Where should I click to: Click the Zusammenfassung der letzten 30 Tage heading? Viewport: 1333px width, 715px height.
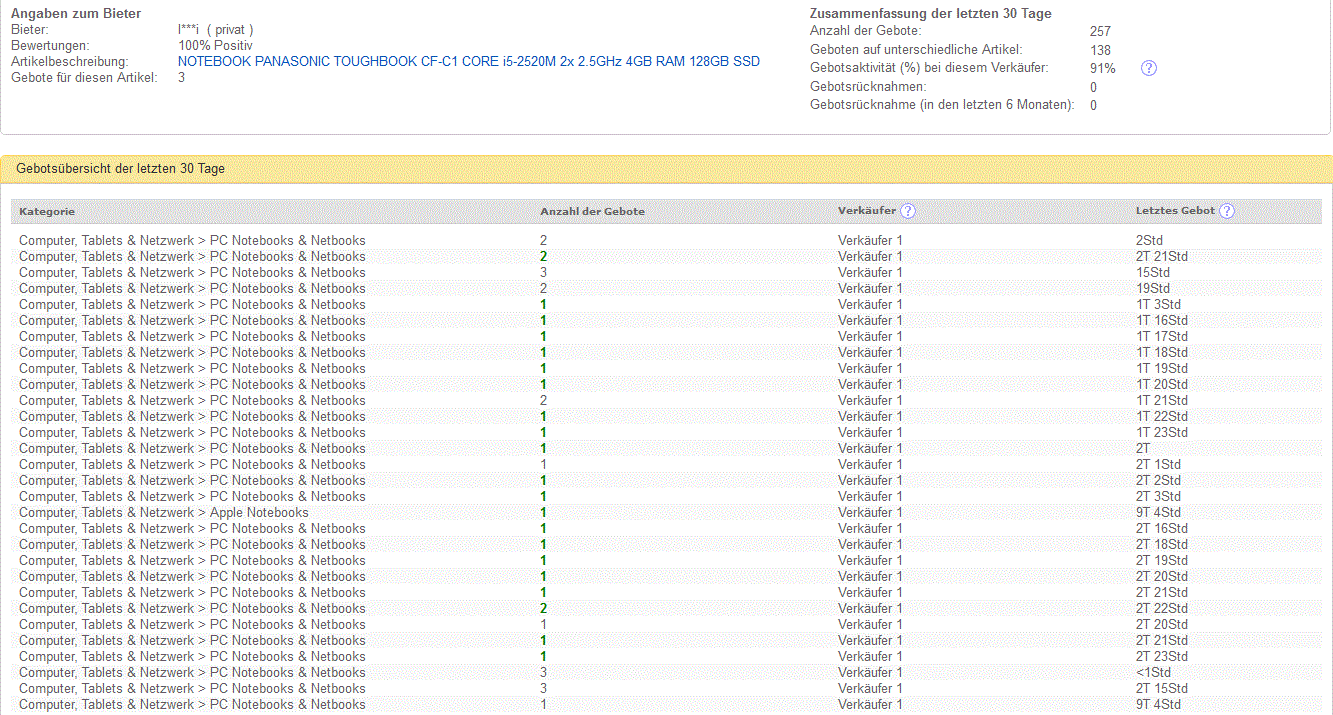point(930,14)
